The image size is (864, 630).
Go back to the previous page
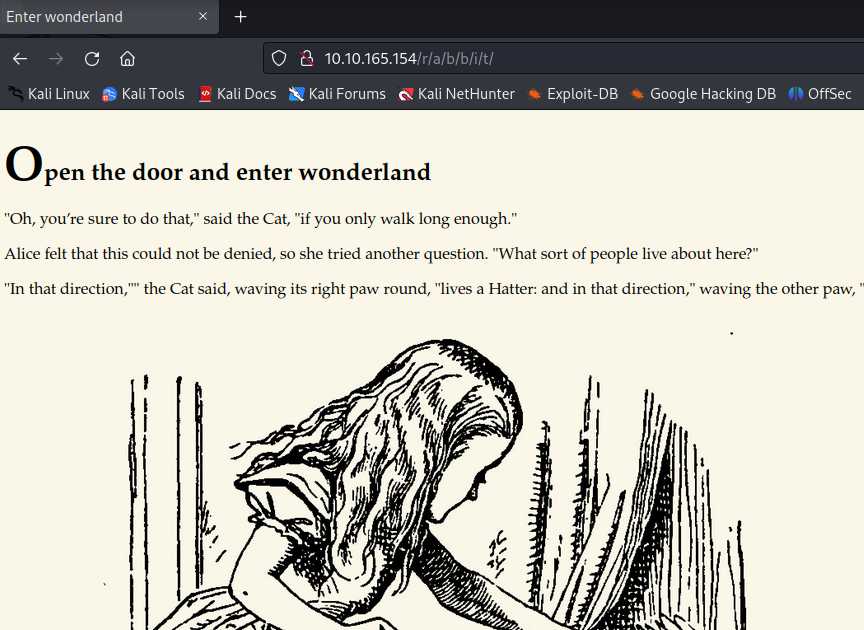point(20,58)
